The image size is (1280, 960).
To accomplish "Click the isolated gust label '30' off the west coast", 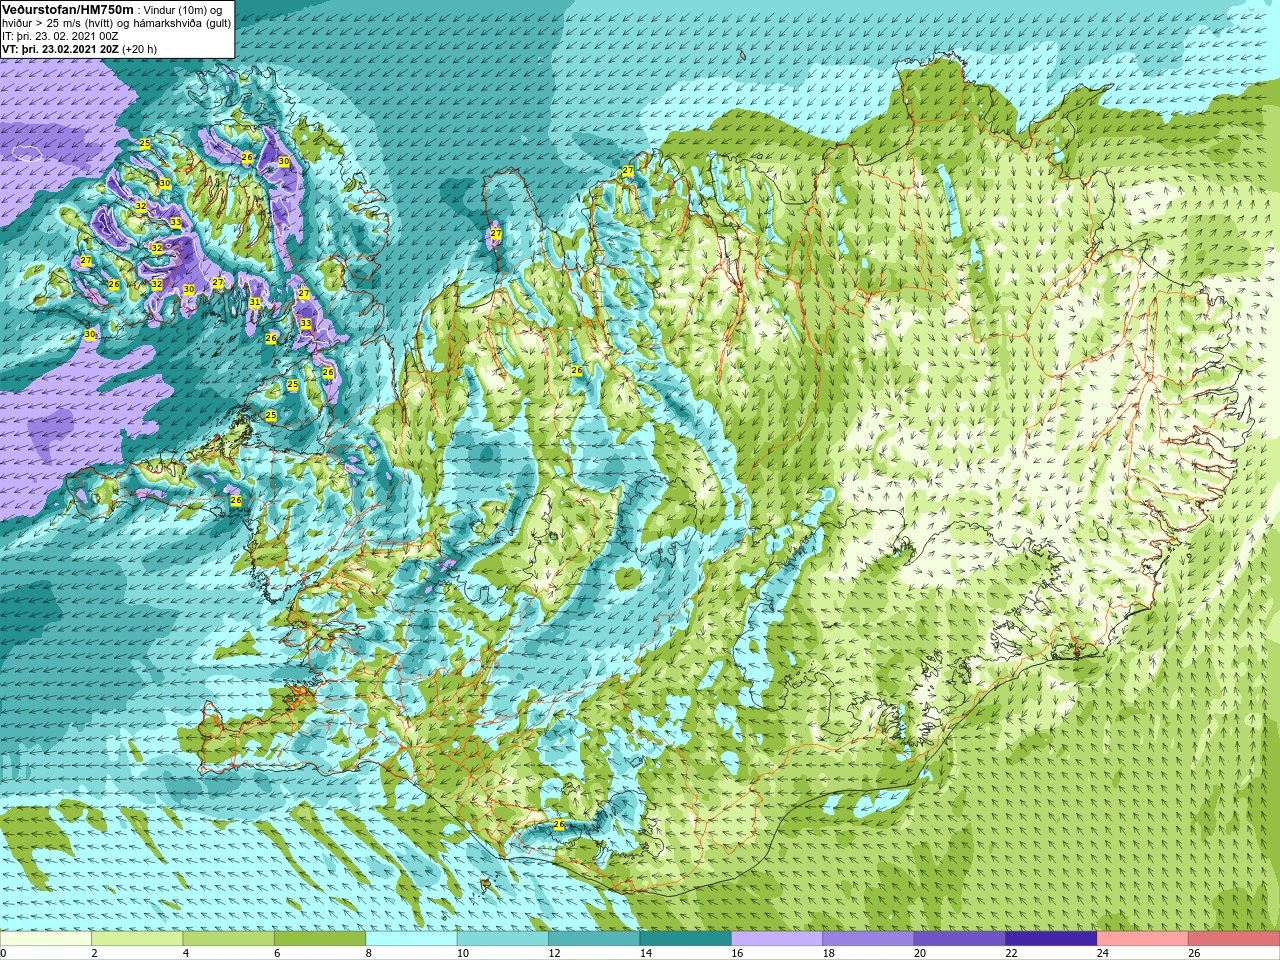I will pos(90,334).
